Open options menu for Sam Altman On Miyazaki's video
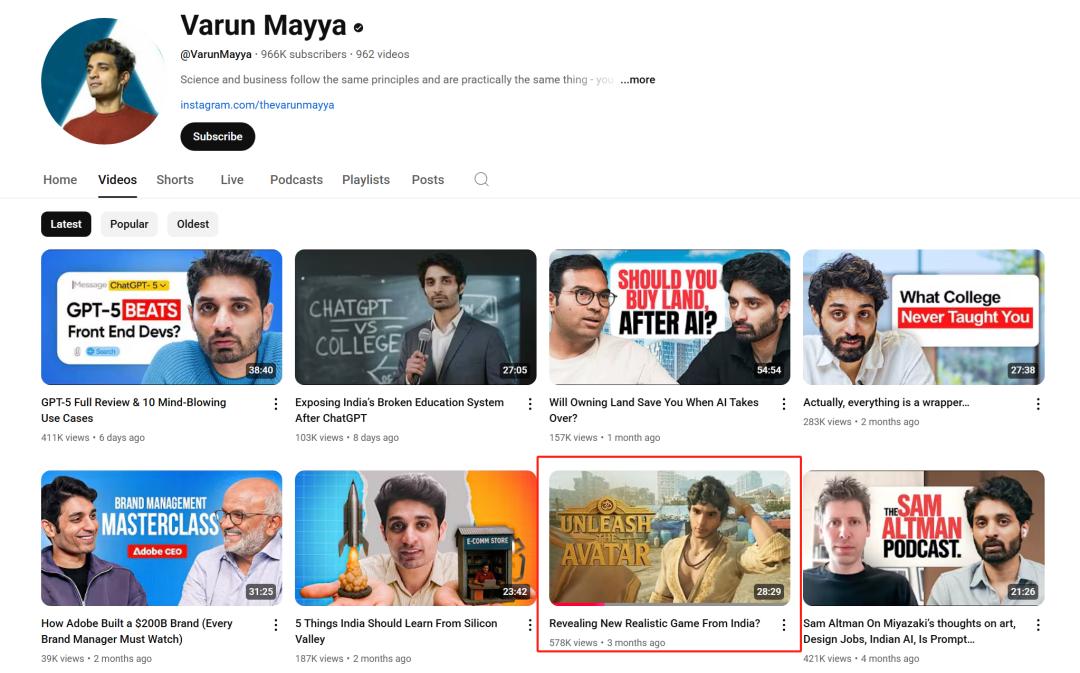The height and width of the screenshot is (673, 1080). point(1038,625)
